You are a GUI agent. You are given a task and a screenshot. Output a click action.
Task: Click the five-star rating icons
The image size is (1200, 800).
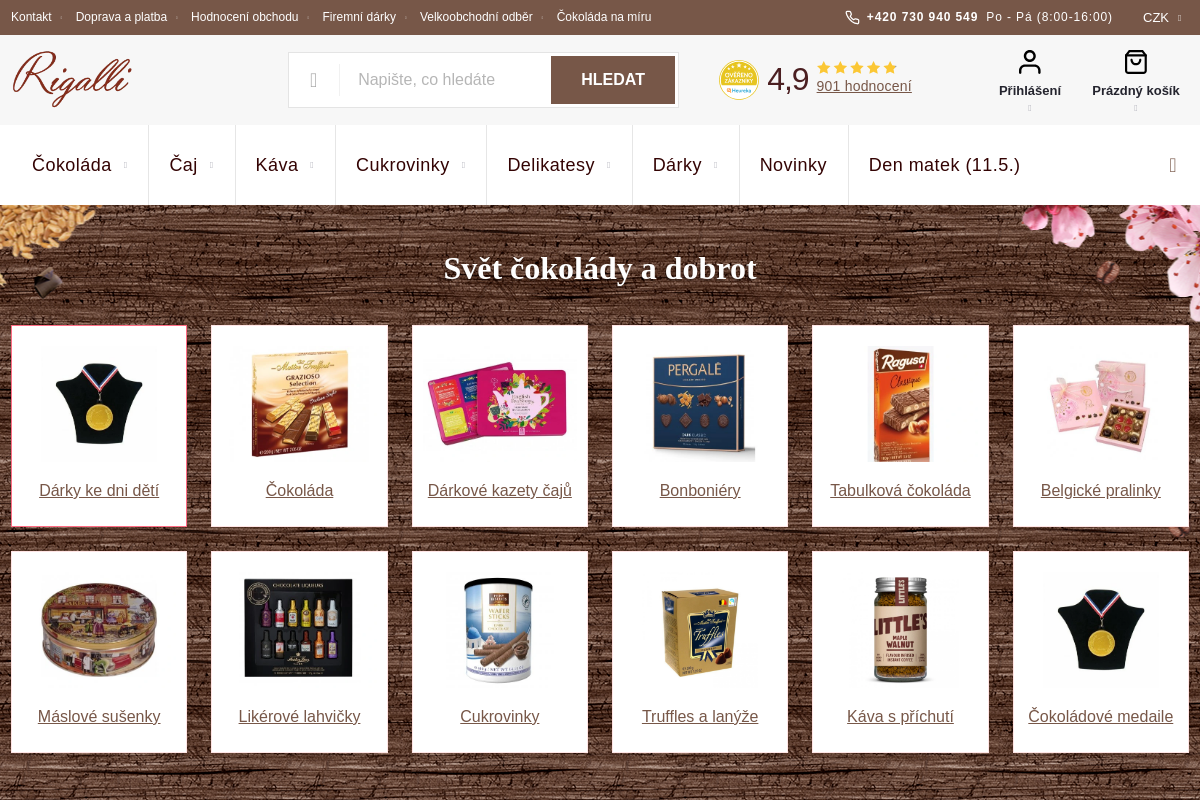click(857, 68)
